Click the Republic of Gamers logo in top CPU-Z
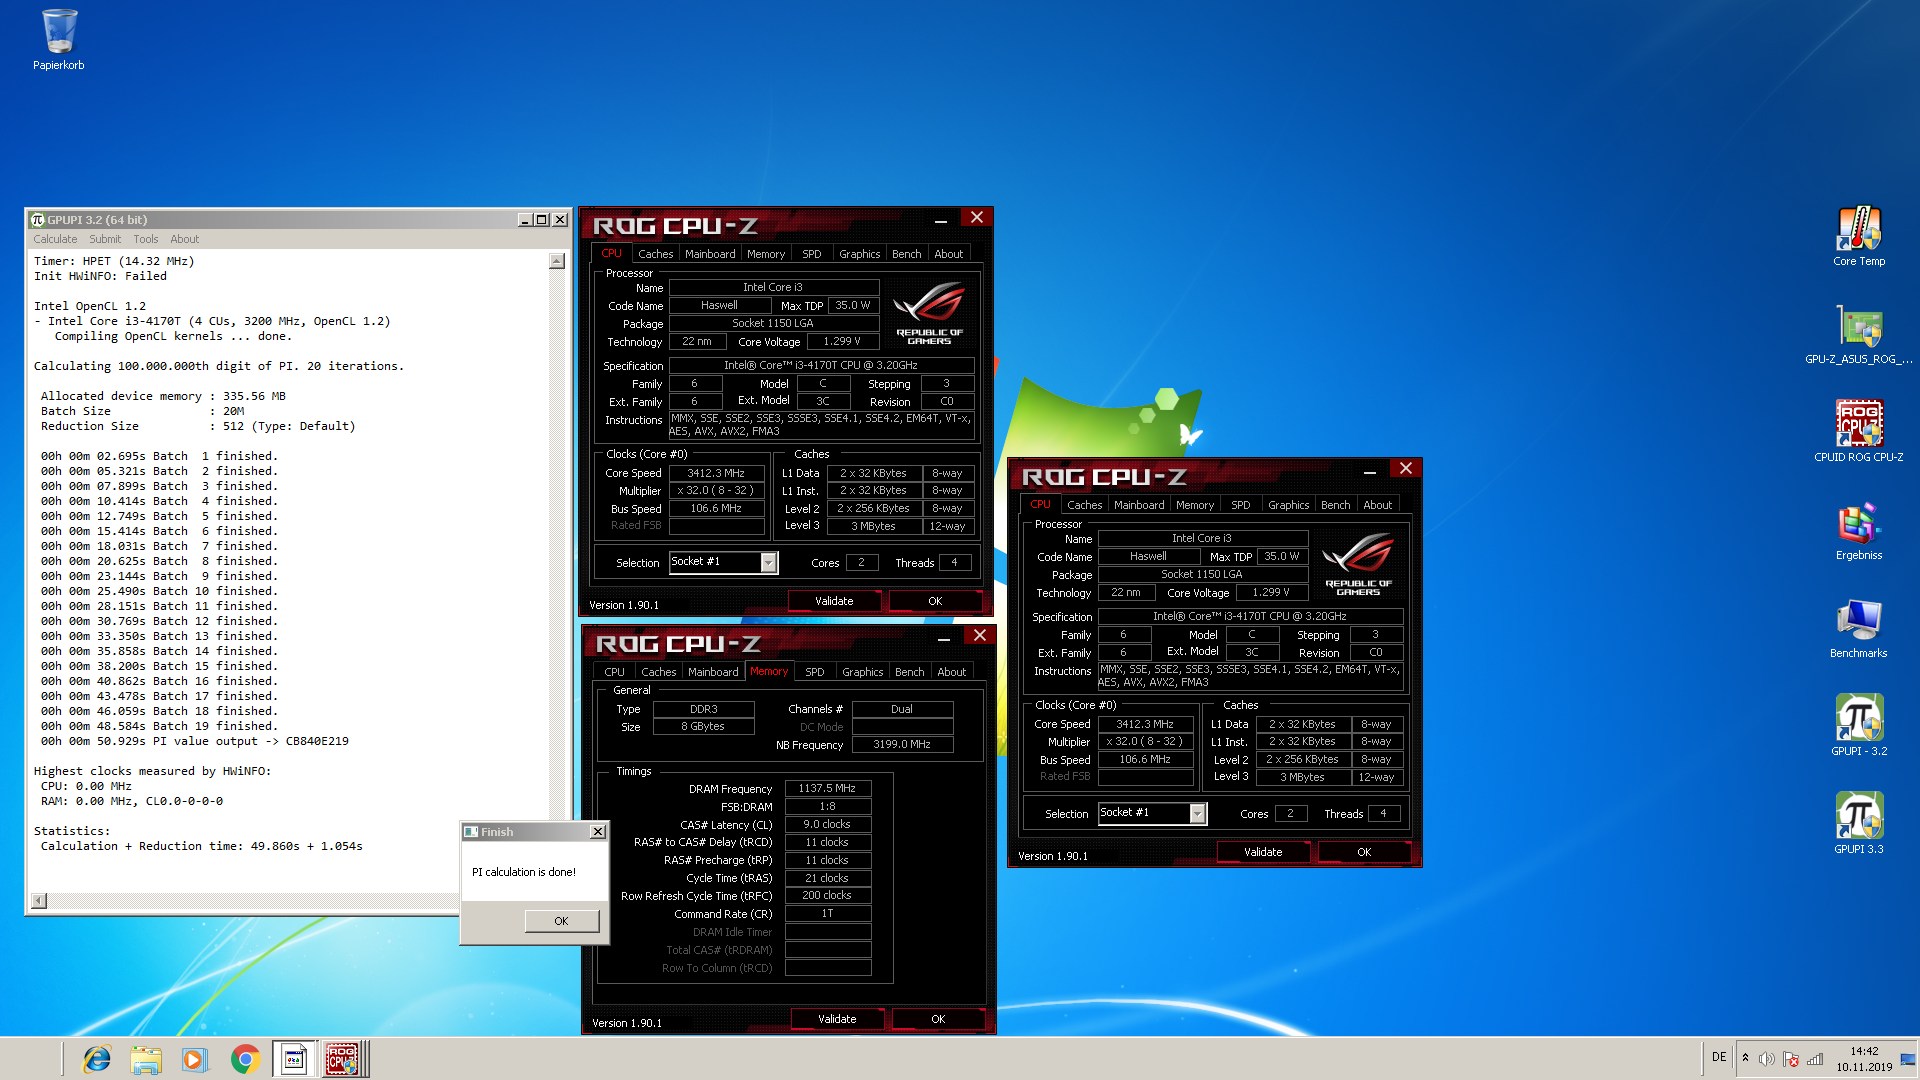This screenshot has height=1080, width=1920. coord(930,313)
